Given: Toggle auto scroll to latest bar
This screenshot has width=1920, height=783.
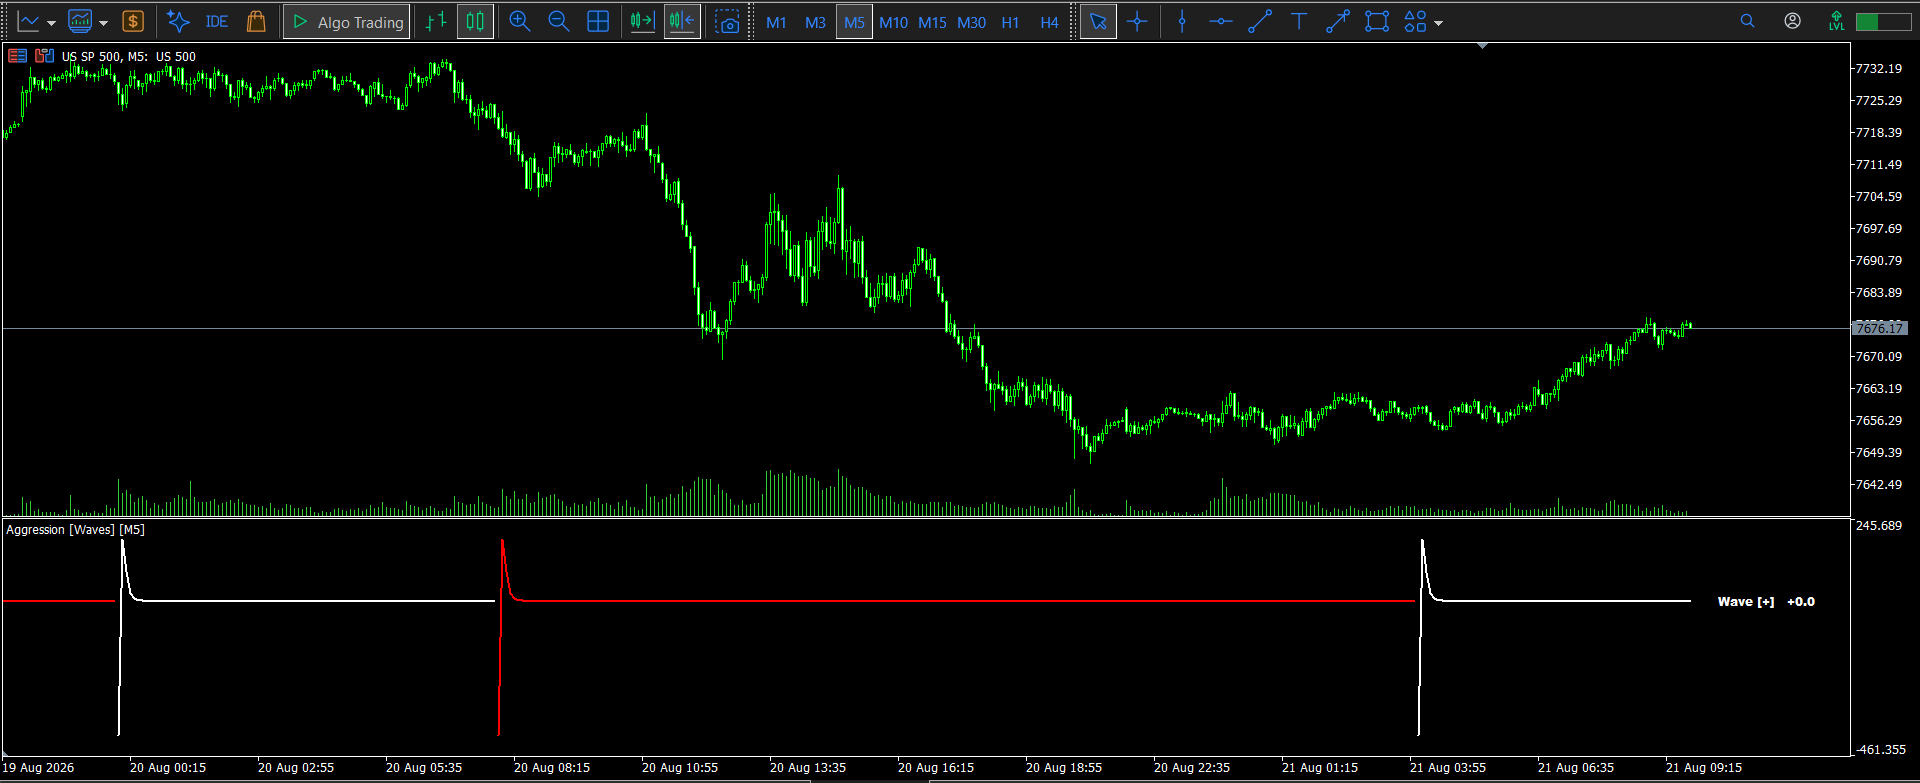Looking at the screenshot, I should [643, 22].
